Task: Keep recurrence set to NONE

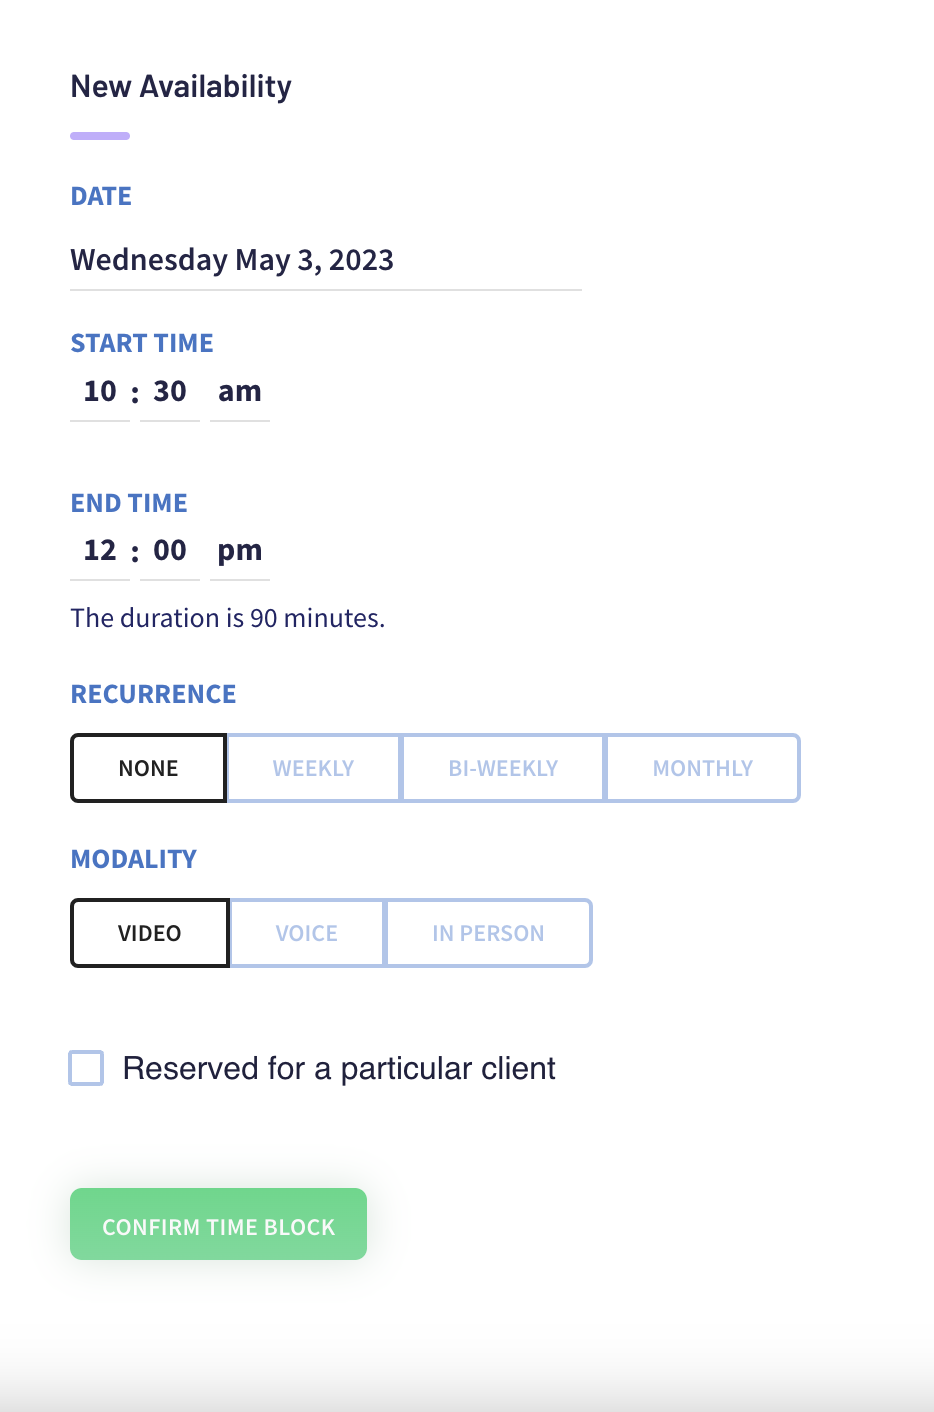Action: 147,768
